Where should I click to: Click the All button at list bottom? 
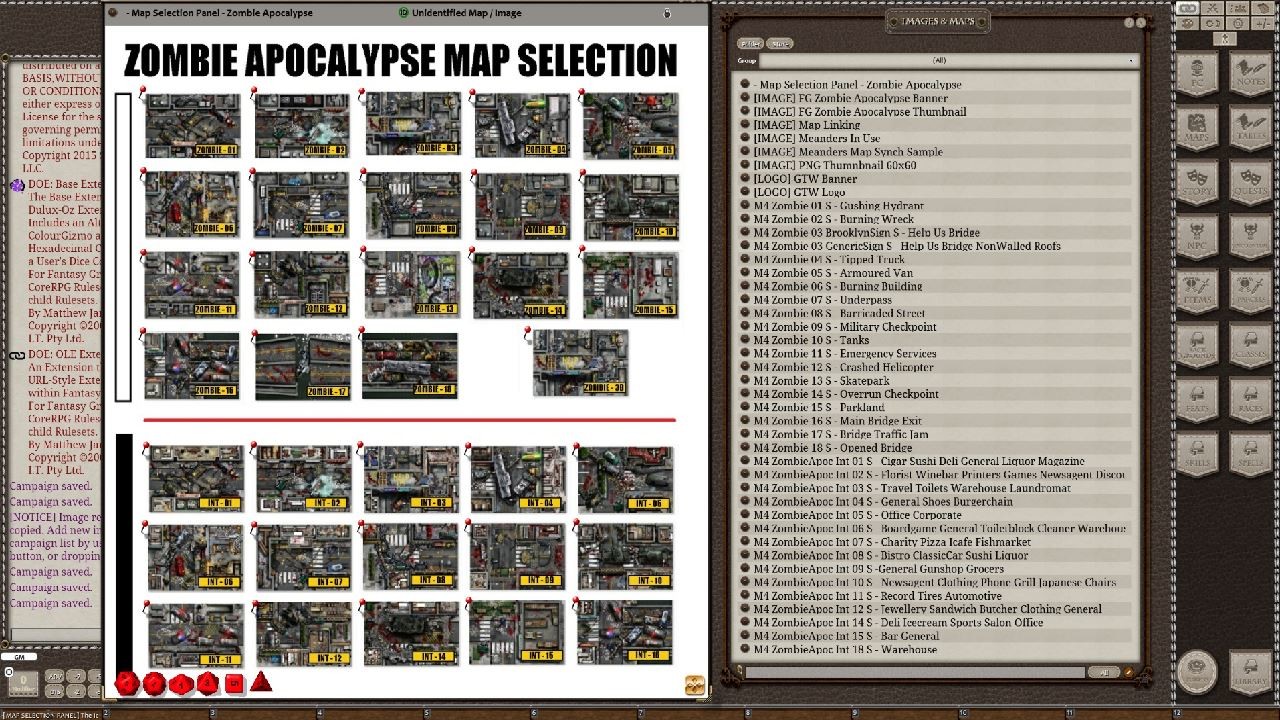pyautogui.click(x=1104, y=672)
